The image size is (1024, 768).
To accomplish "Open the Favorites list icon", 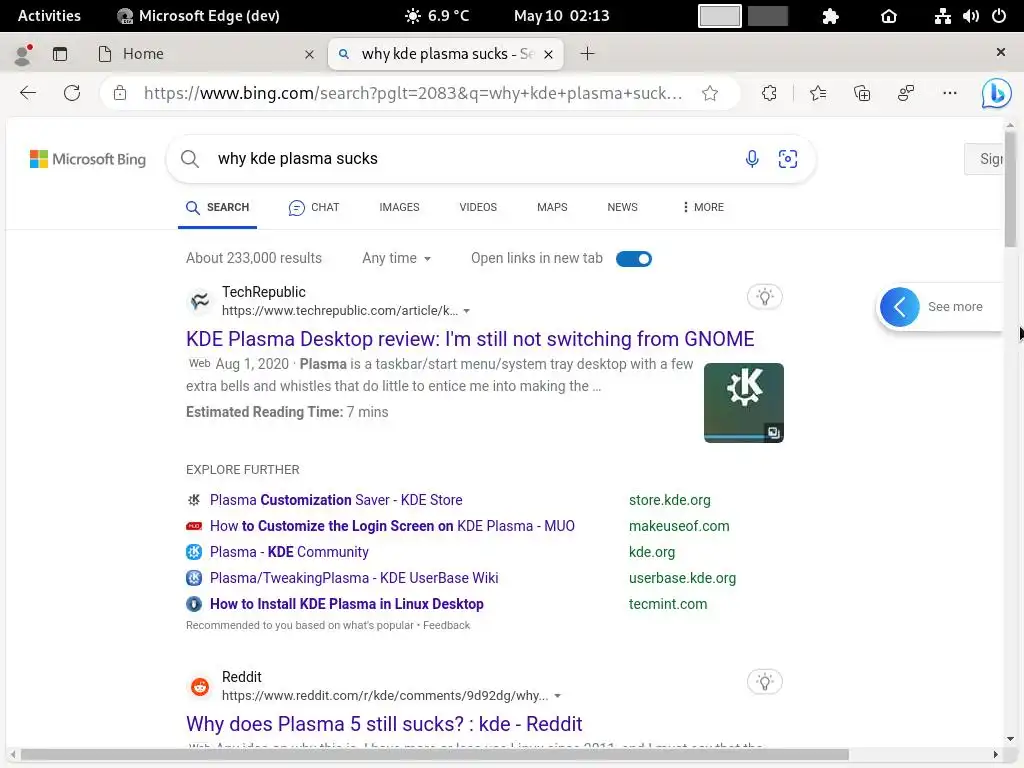I will [x=818, y=93].
